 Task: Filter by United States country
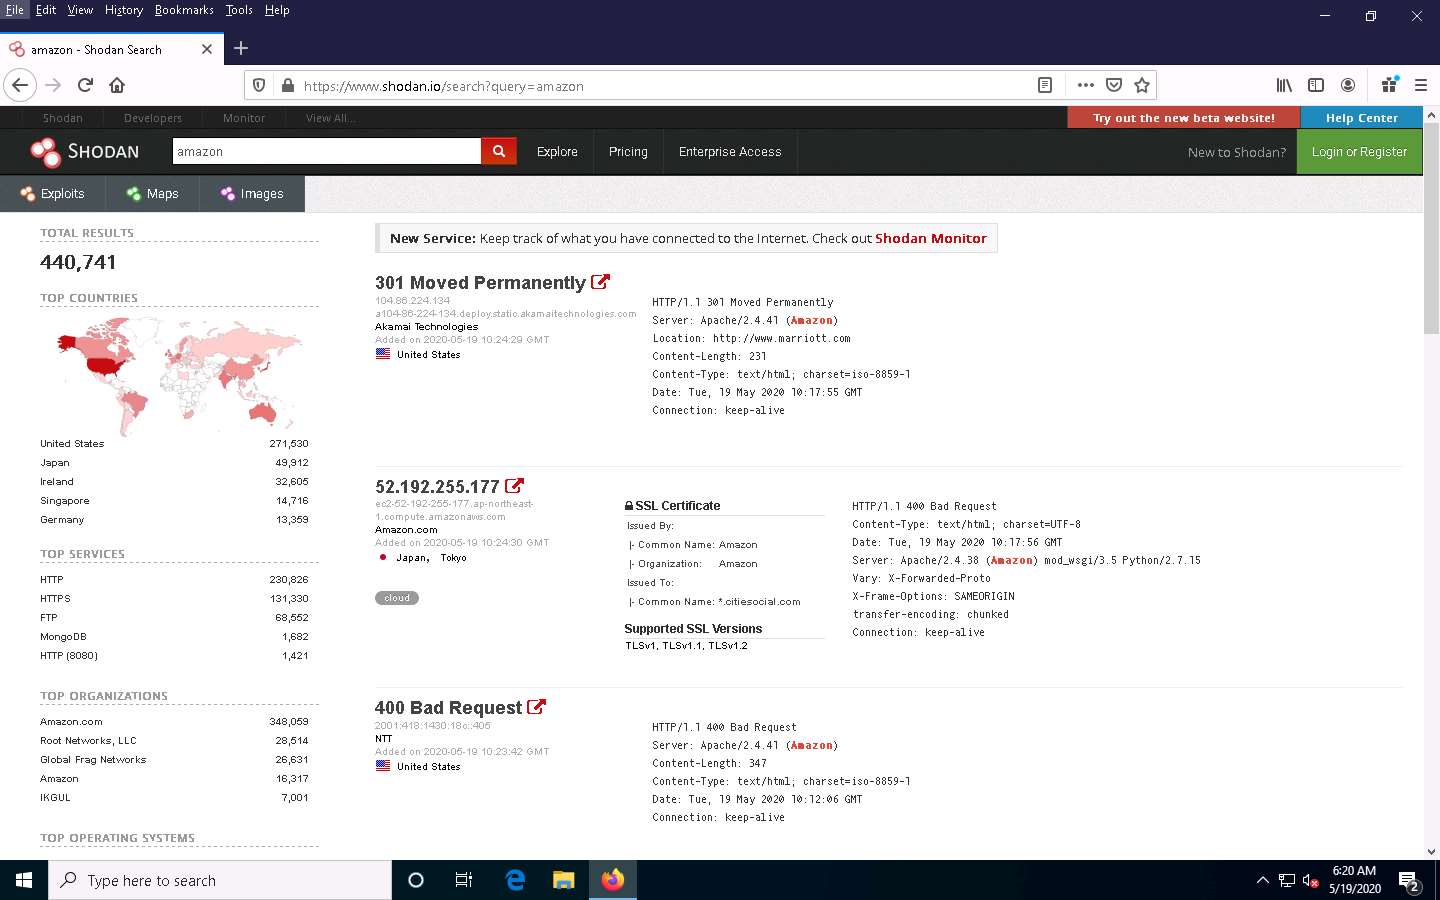click(72, 443)
